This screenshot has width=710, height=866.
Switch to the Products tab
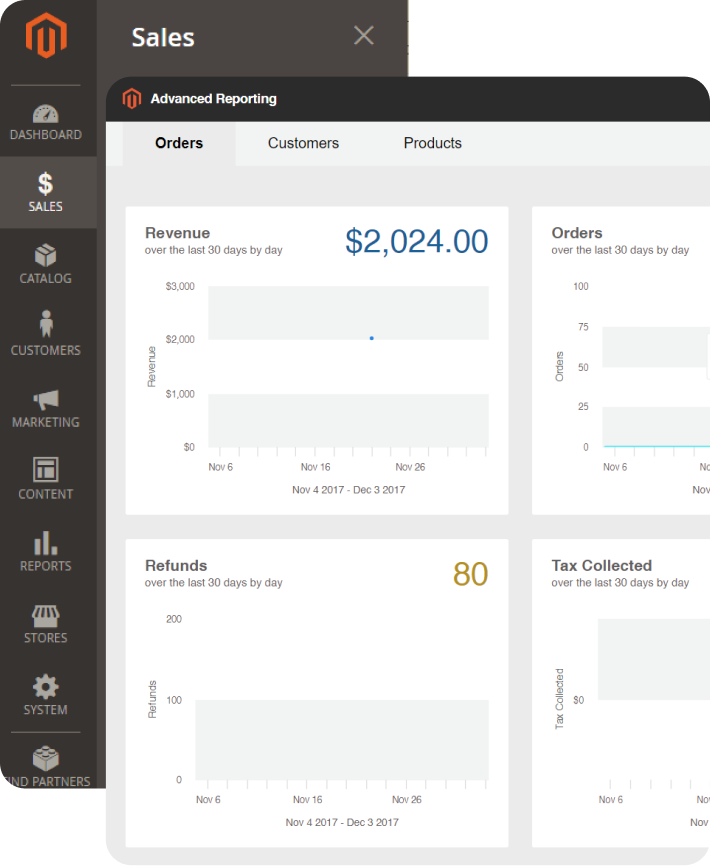(432, 143)
